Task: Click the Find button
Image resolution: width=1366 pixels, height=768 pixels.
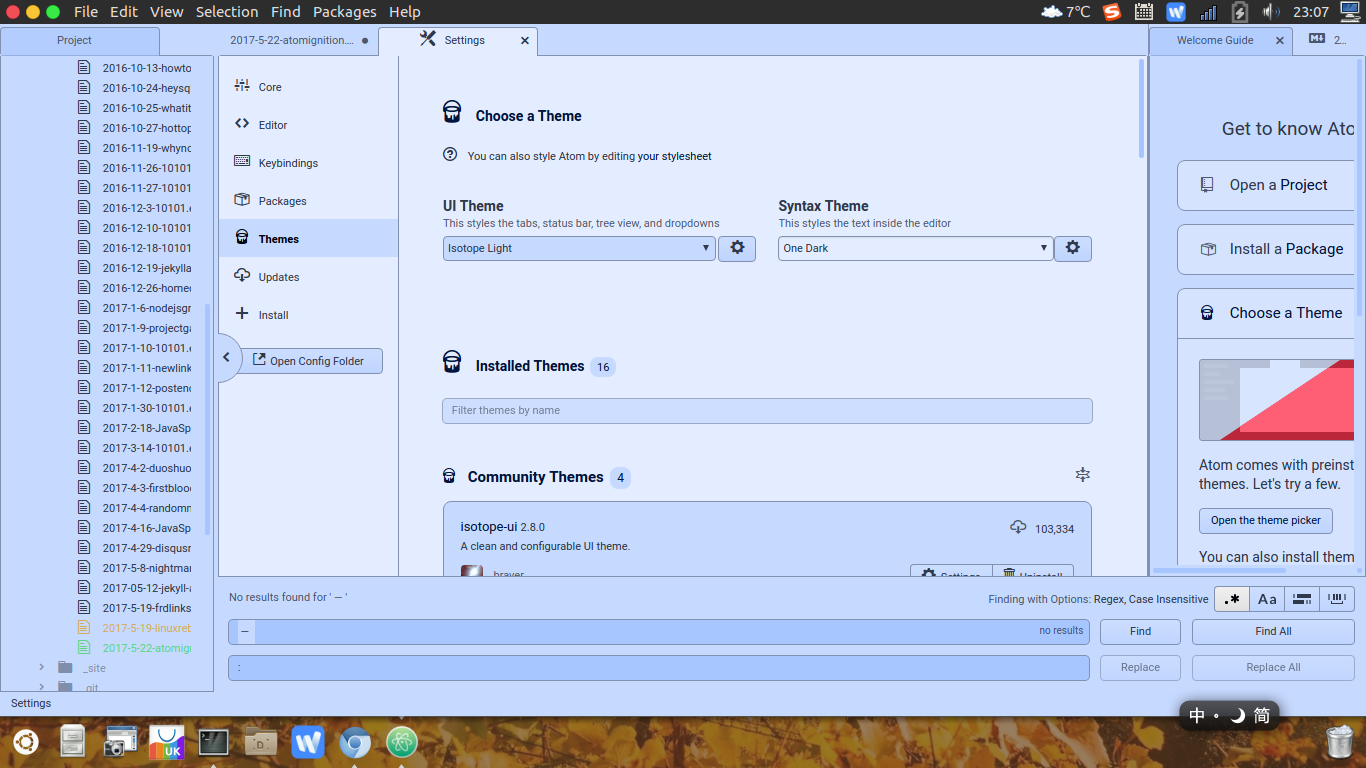Action: point(1140,631)
